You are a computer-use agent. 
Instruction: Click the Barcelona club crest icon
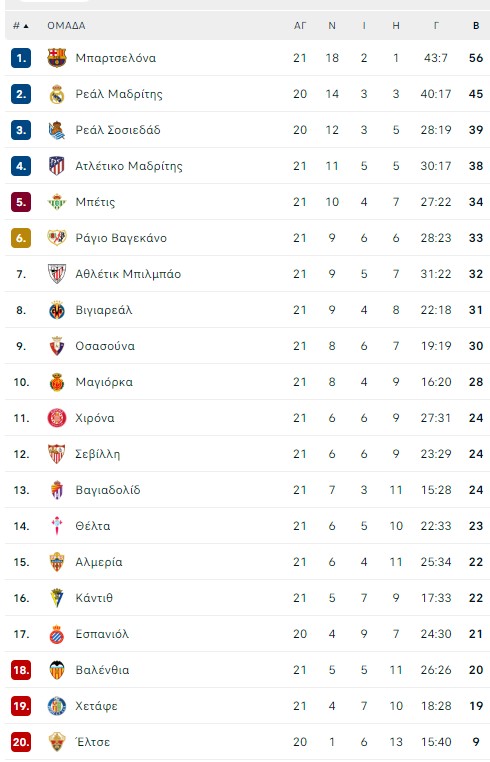(57, 58)
